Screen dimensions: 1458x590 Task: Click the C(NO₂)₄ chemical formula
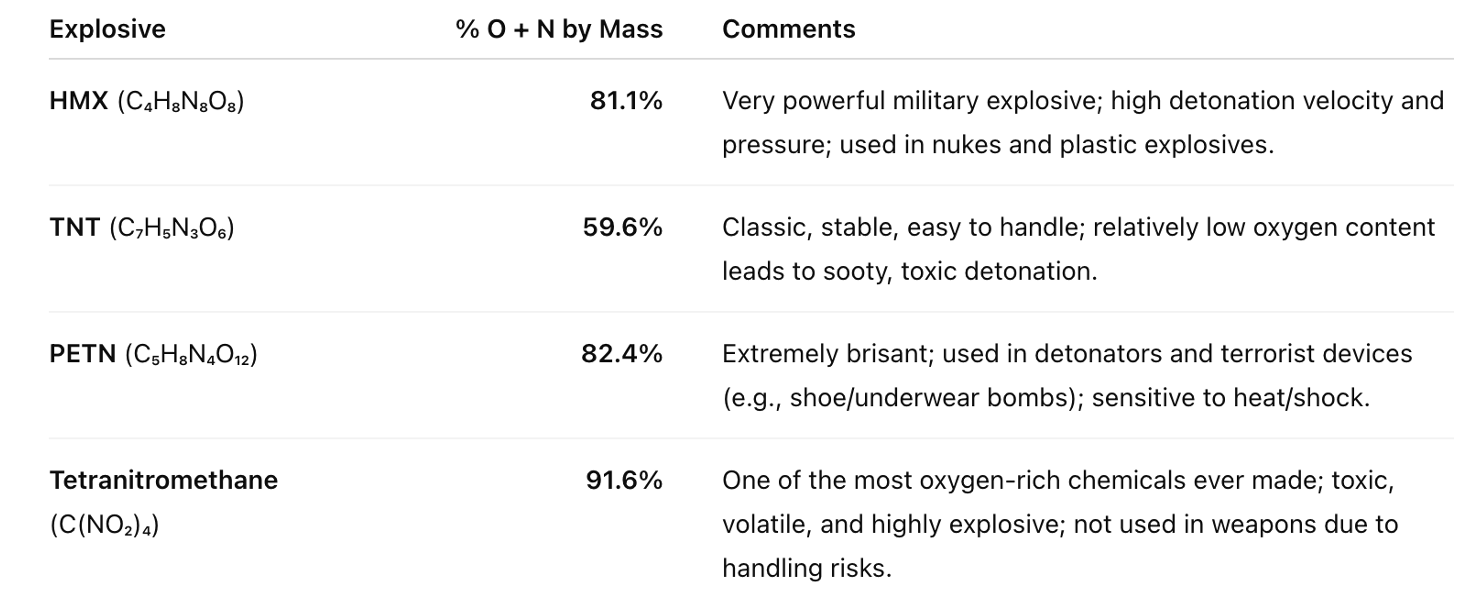click(104, 525)
